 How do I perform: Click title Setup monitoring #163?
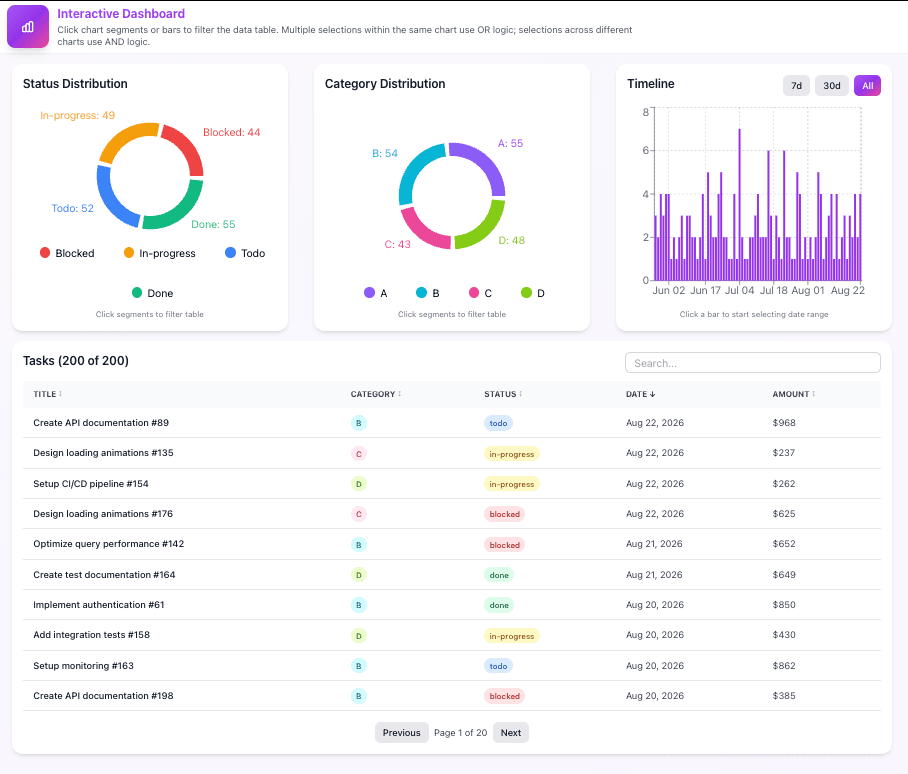coord(83,665)
